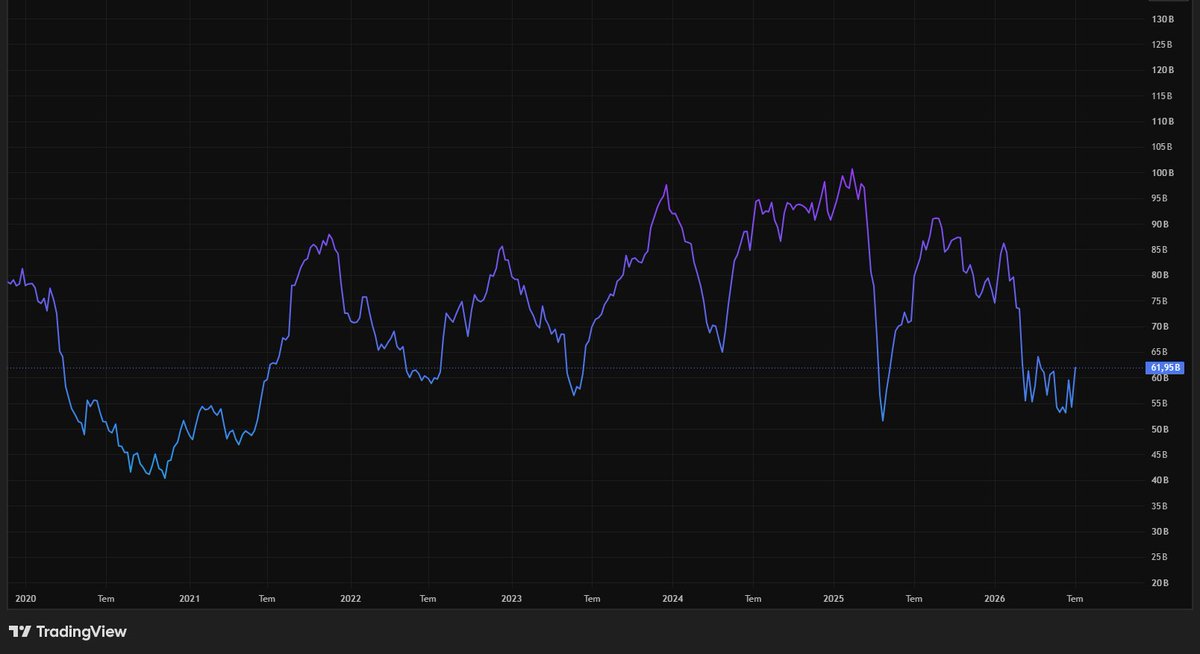Viewport: 1200px width, 654px height.
Task: Click the 30B price axis label
Action: (x=1160, y=532)
